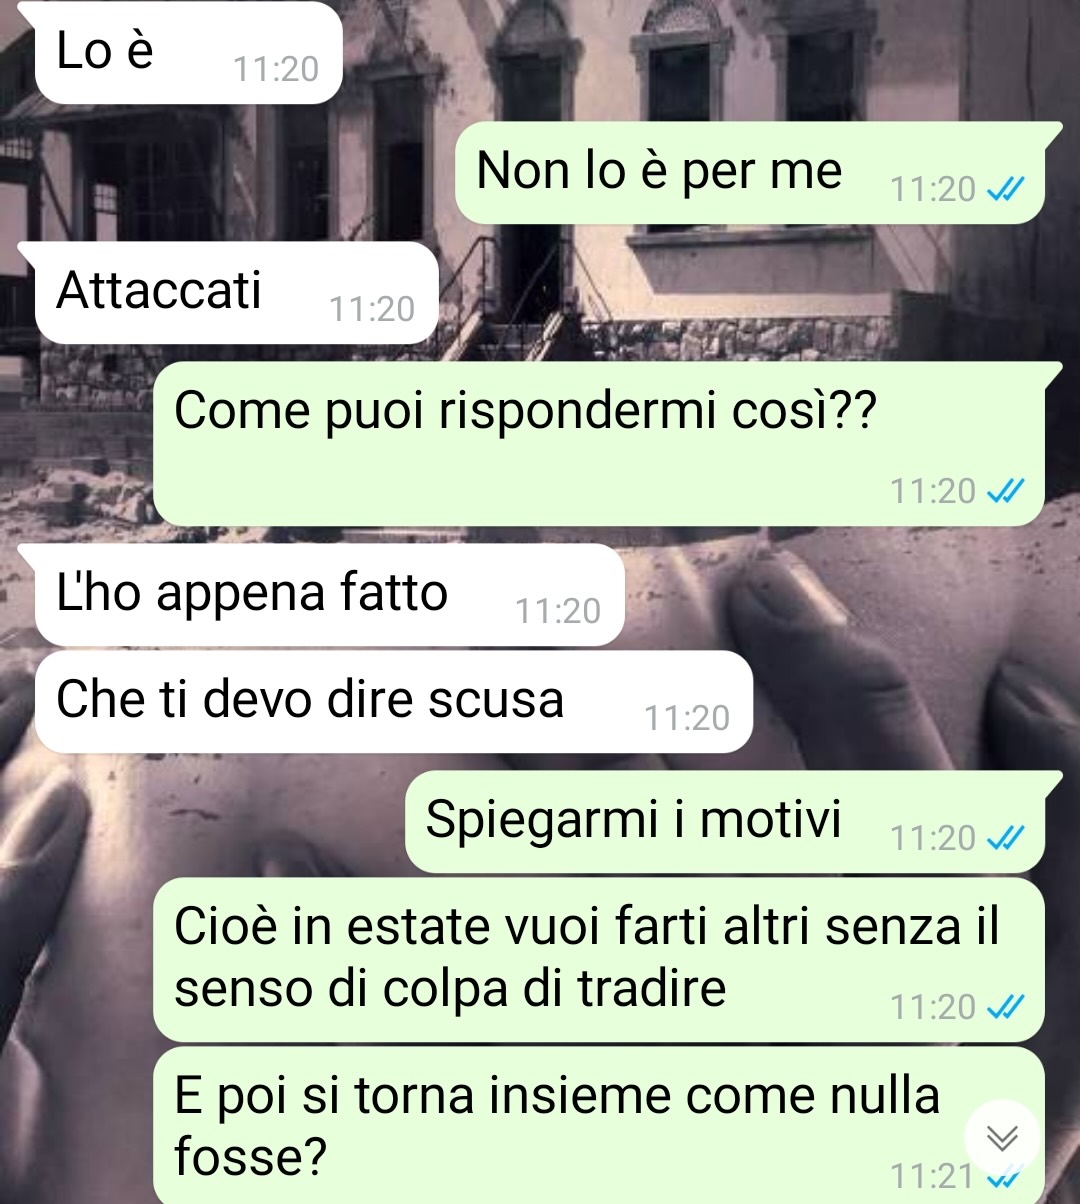Select message starting 'Cioè in estate vuoi farti'

pos(599,960)
